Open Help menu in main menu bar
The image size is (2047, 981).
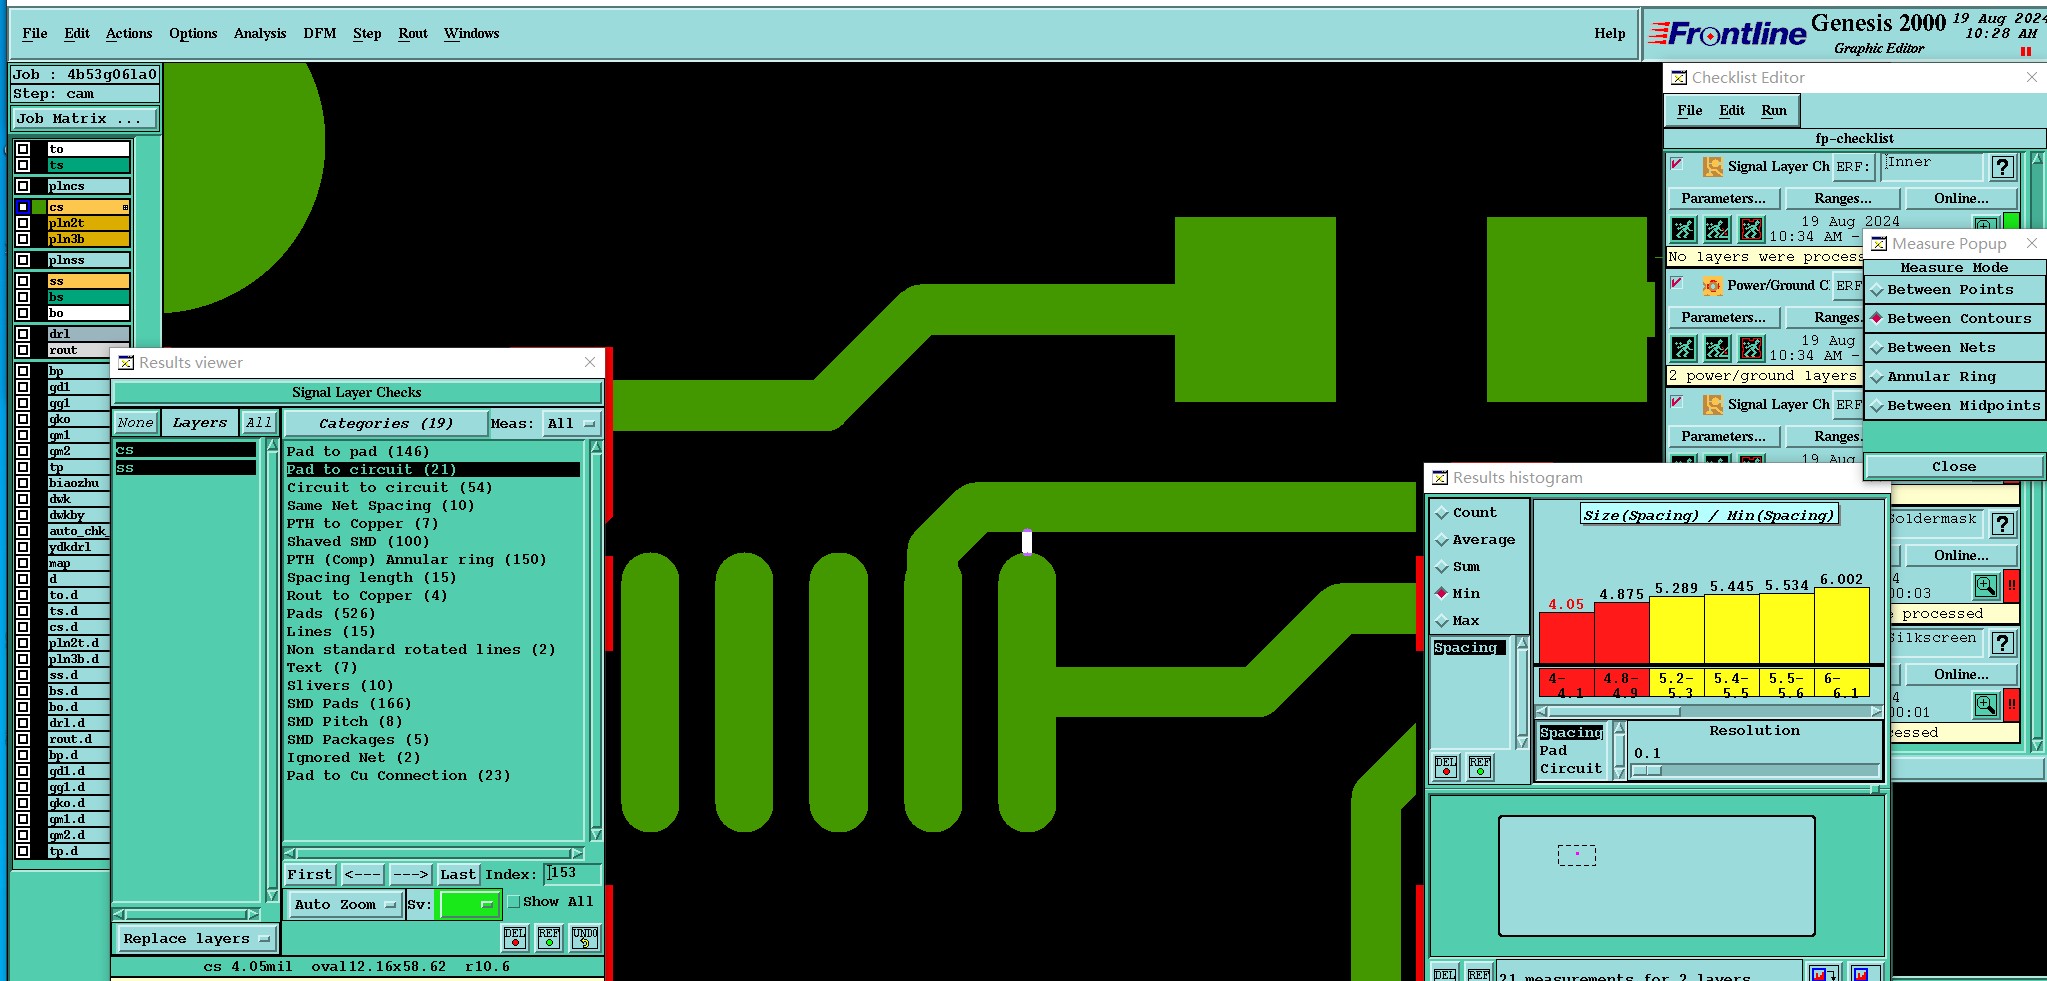click(1609, 34)
